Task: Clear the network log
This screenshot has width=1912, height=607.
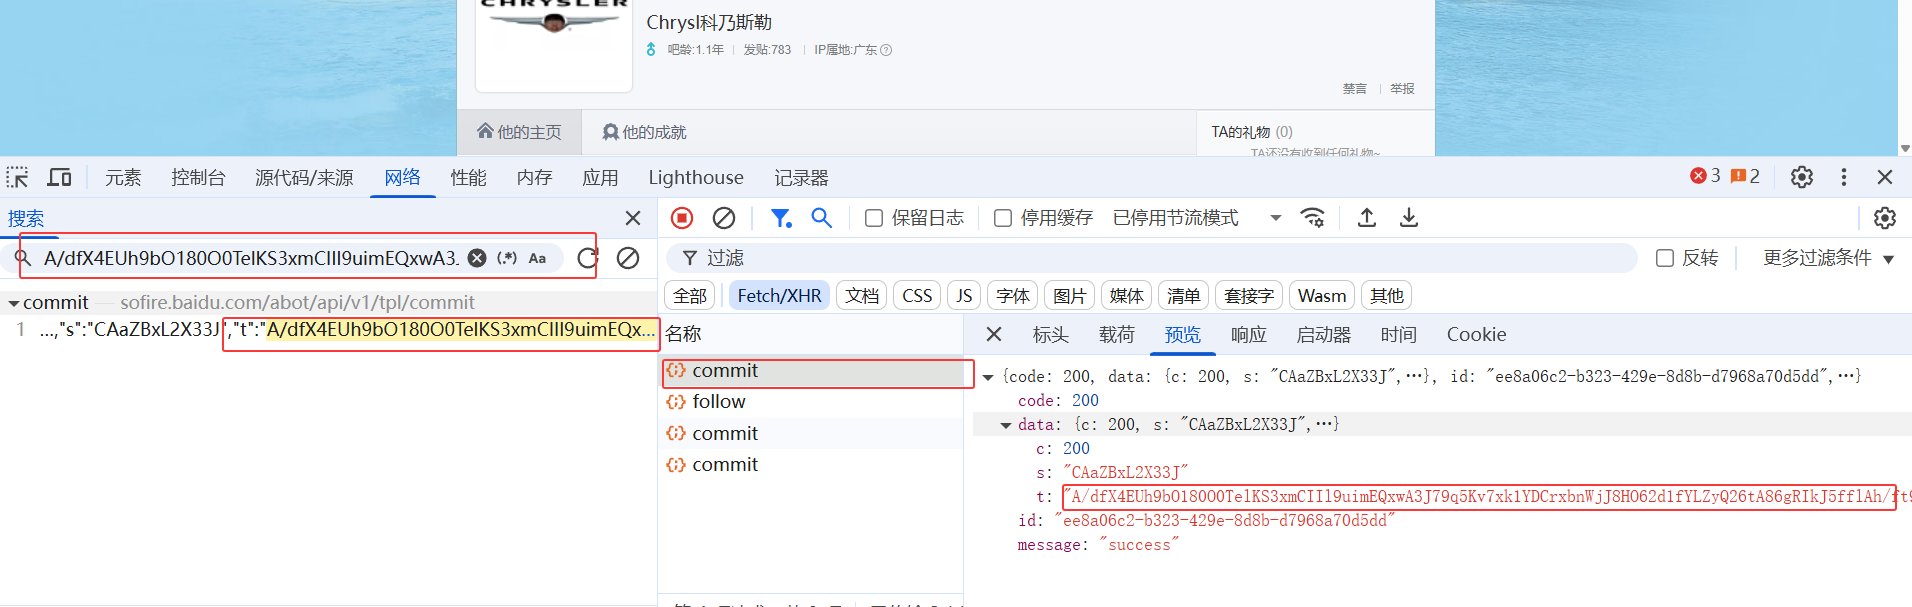Action: [724, 218]
